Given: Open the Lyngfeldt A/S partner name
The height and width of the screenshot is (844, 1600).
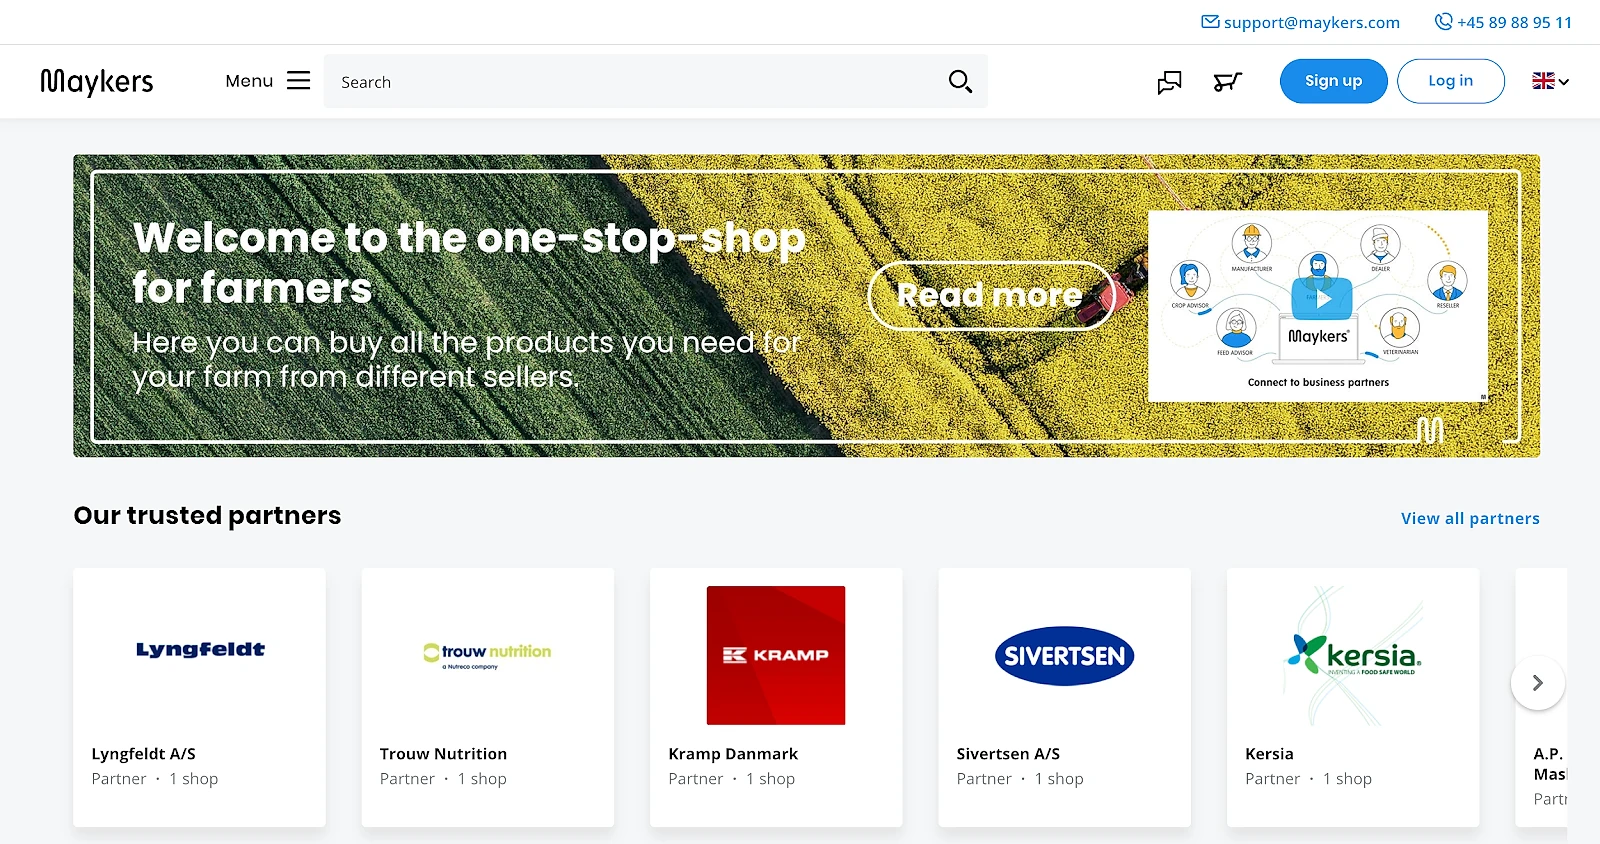Looking at the screenshot, I should point(144,754).
